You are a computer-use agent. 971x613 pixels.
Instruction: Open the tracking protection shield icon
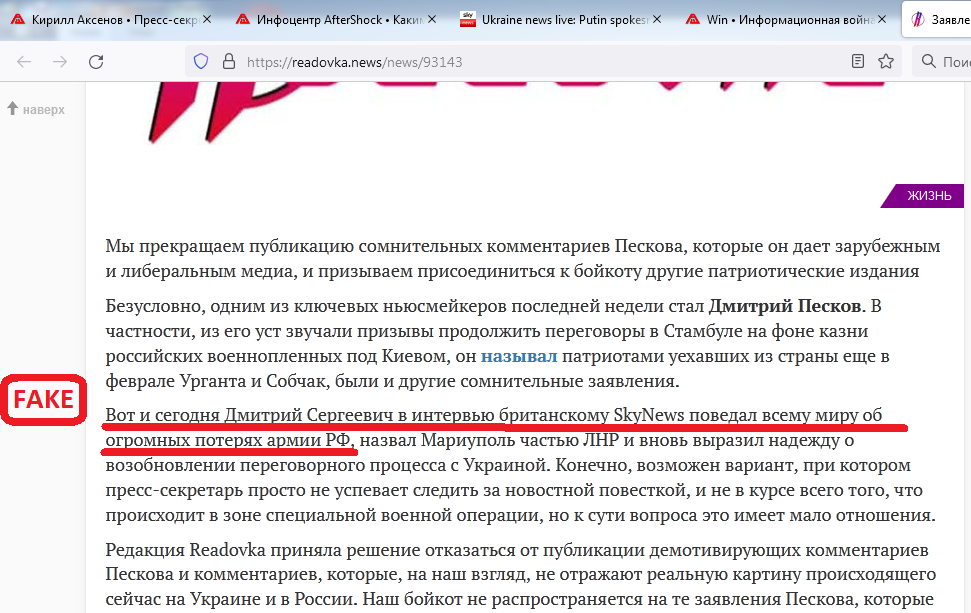coord(200,62)
